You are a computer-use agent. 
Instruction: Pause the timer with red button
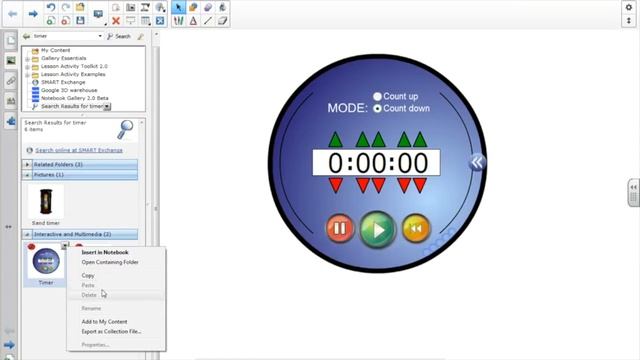pyautogui.click(x=340, y=229)
